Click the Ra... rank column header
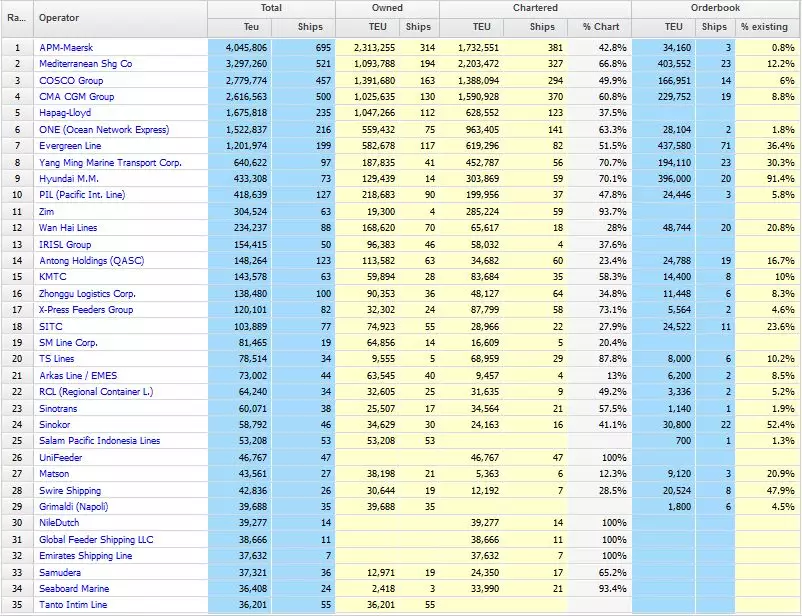This screenshot has width=802, height=616. click(16, 17)
